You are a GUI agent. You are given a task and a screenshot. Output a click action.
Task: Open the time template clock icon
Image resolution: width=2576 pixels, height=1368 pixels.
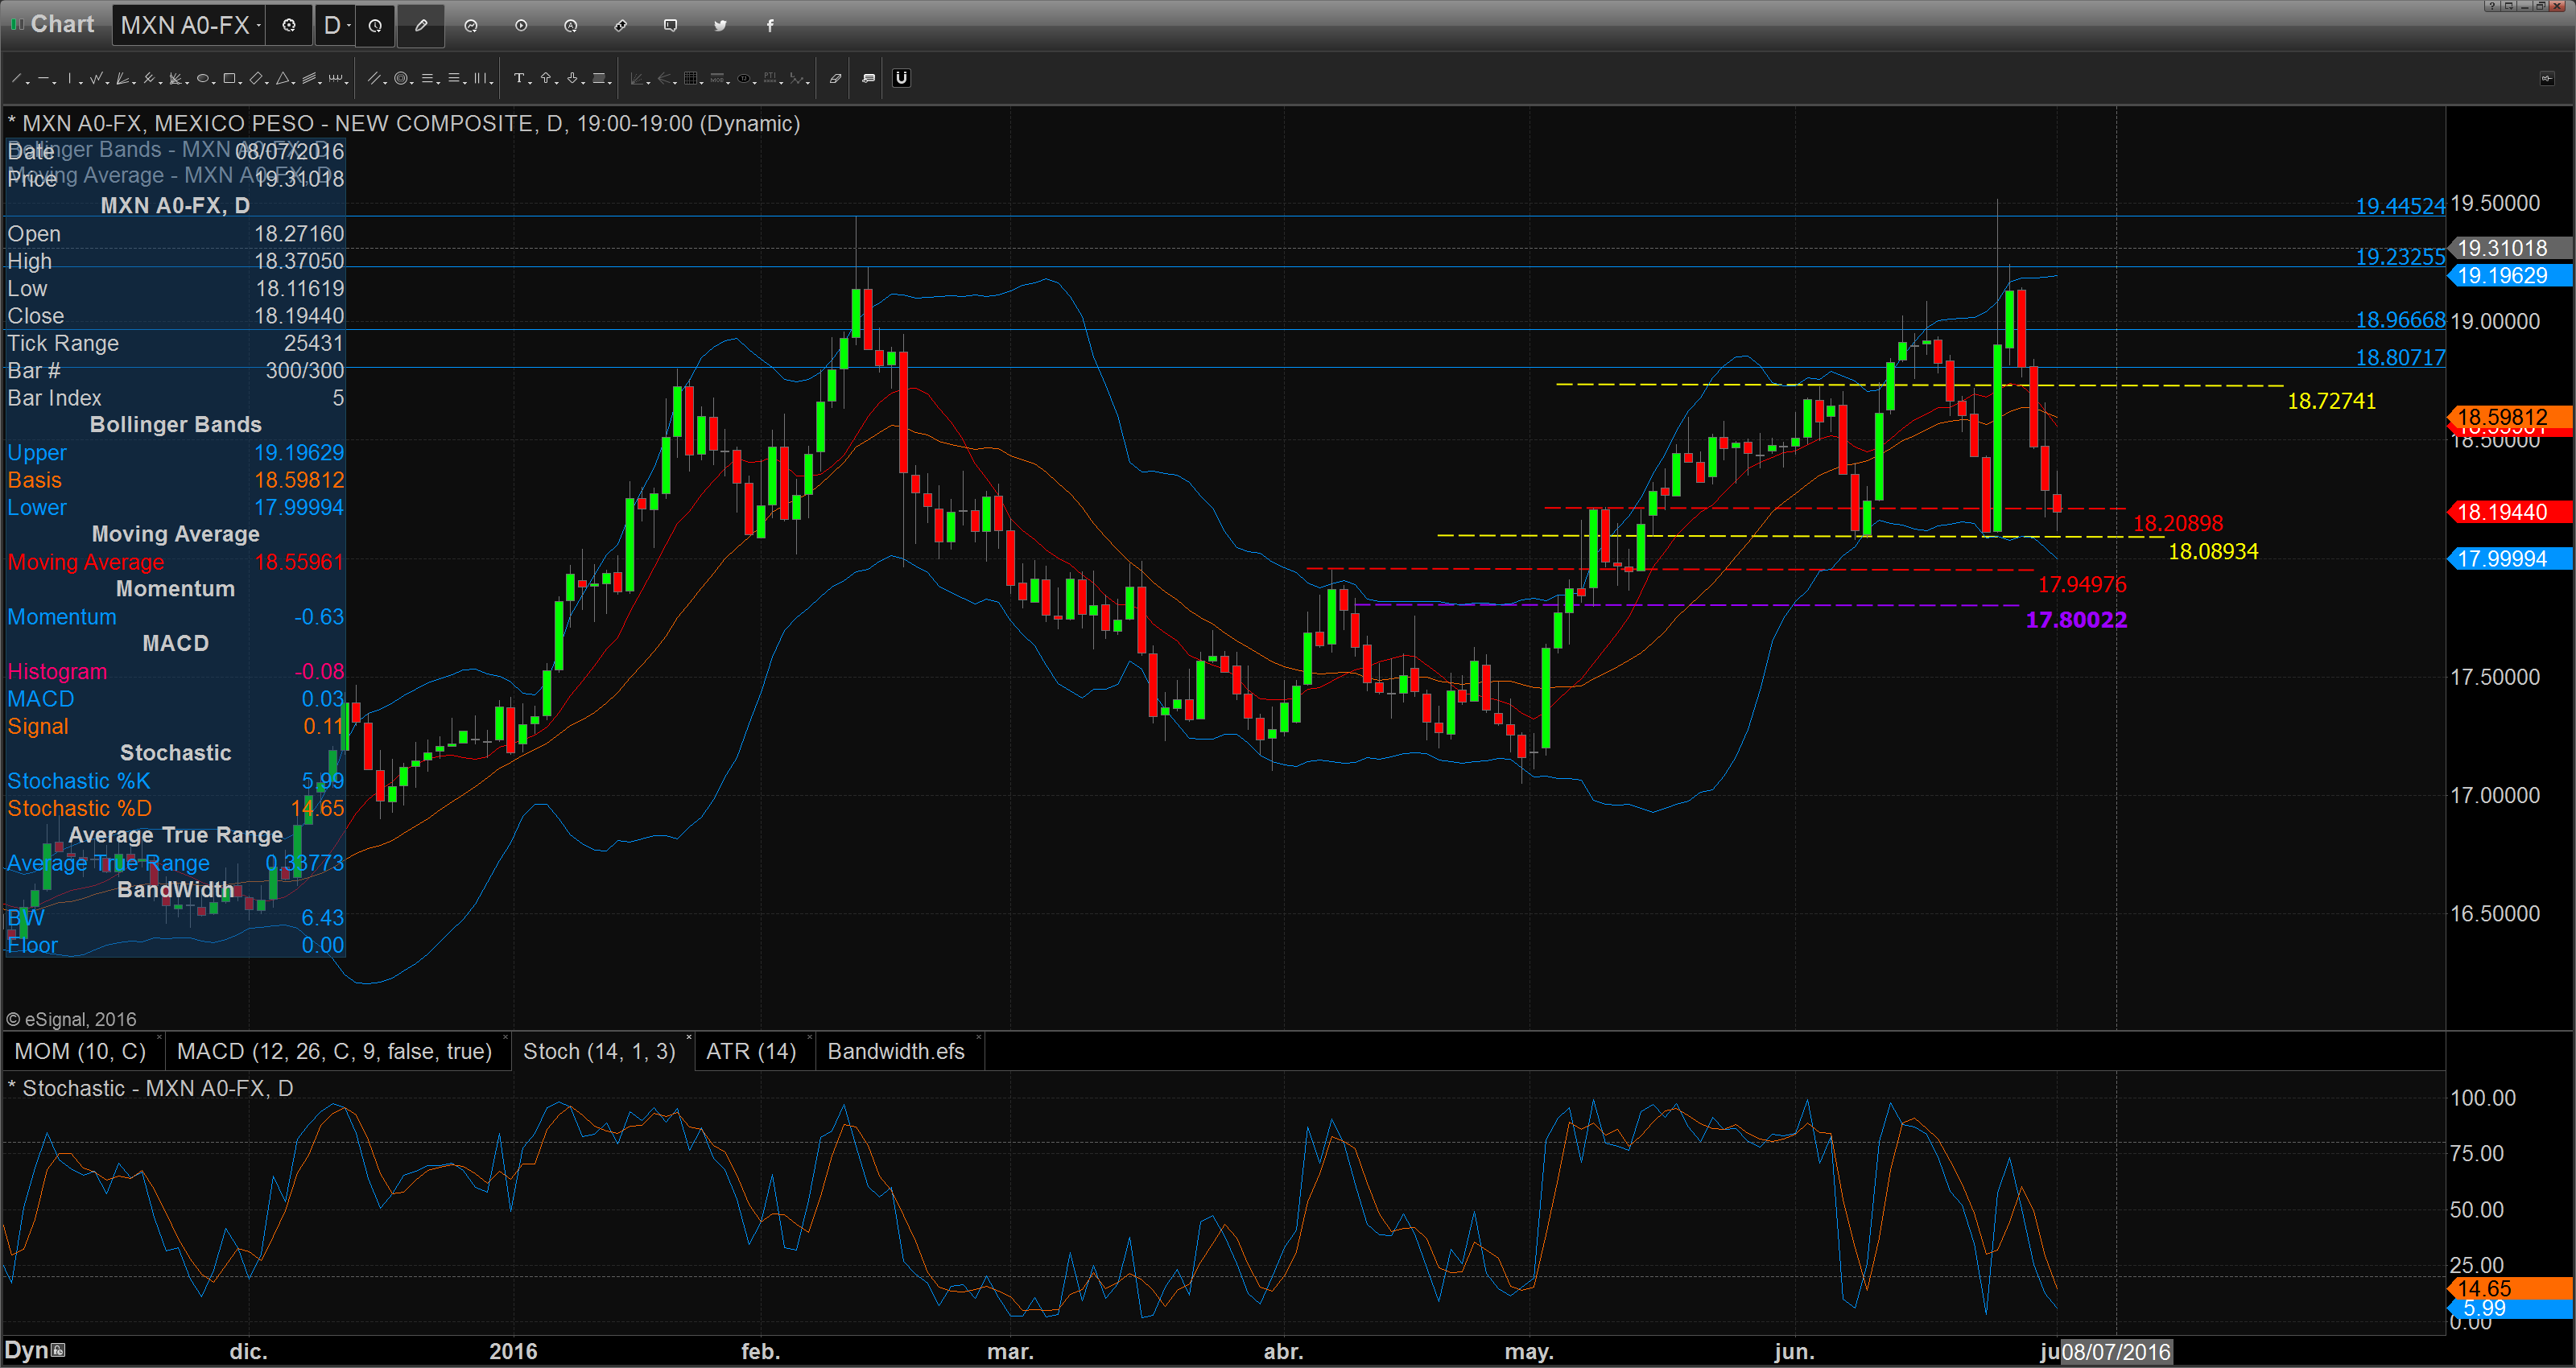(x=375, y=26)
